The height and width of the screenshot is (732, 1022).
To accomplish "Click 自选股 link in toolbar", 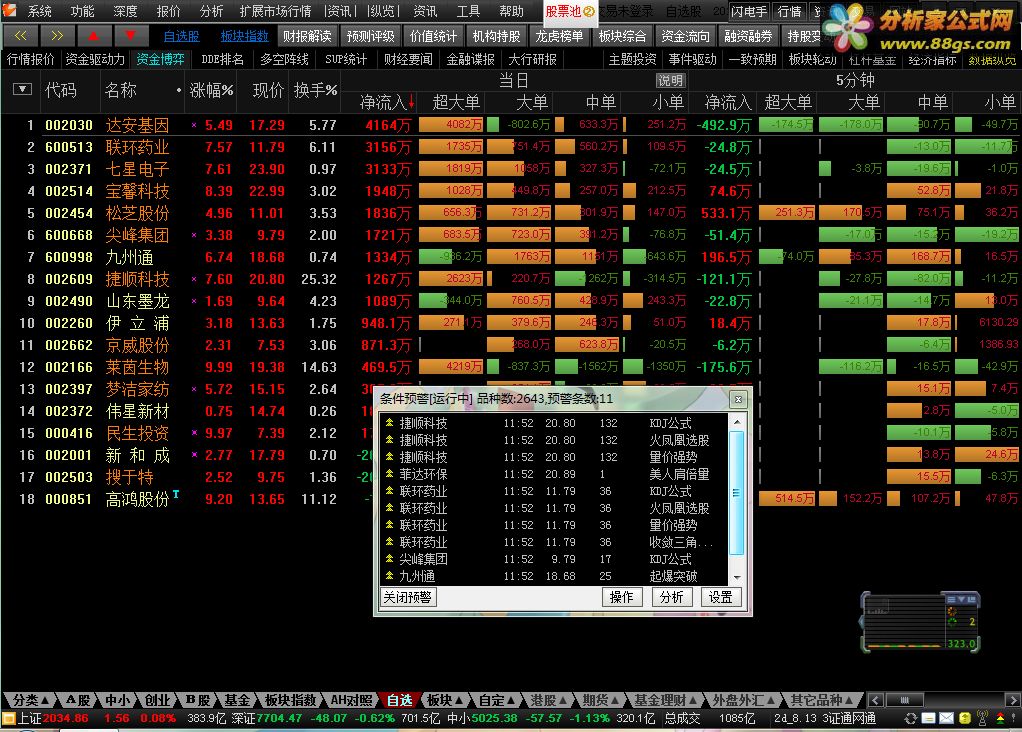I will coord(181,37).
